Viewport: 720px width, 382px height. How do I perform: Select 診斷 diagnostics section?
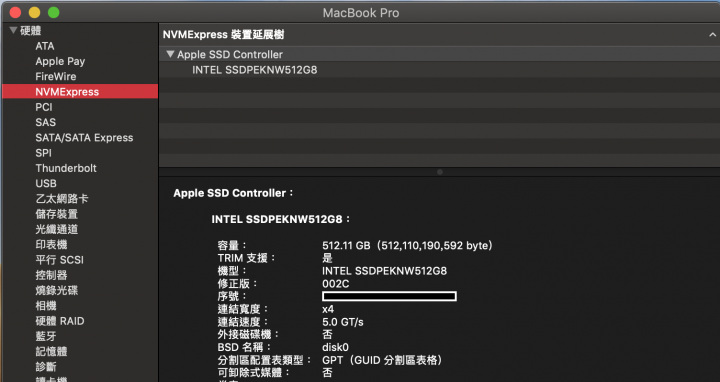(x=46, y=366)
